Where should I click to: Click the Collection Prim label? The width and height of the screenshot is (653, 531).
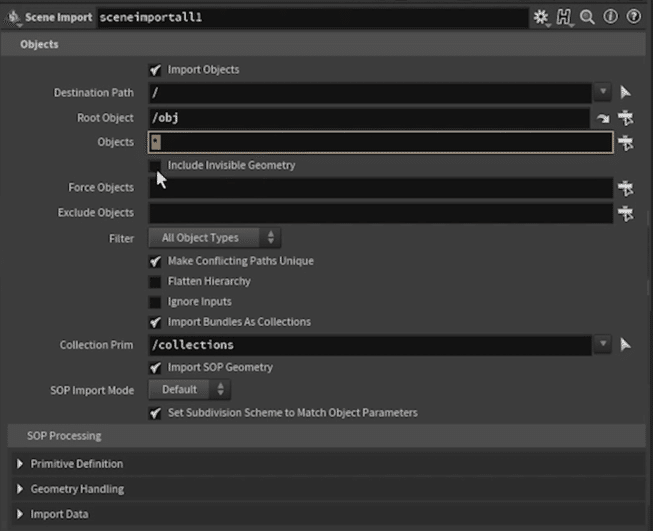pyautogui.click(x=97, y=345)
